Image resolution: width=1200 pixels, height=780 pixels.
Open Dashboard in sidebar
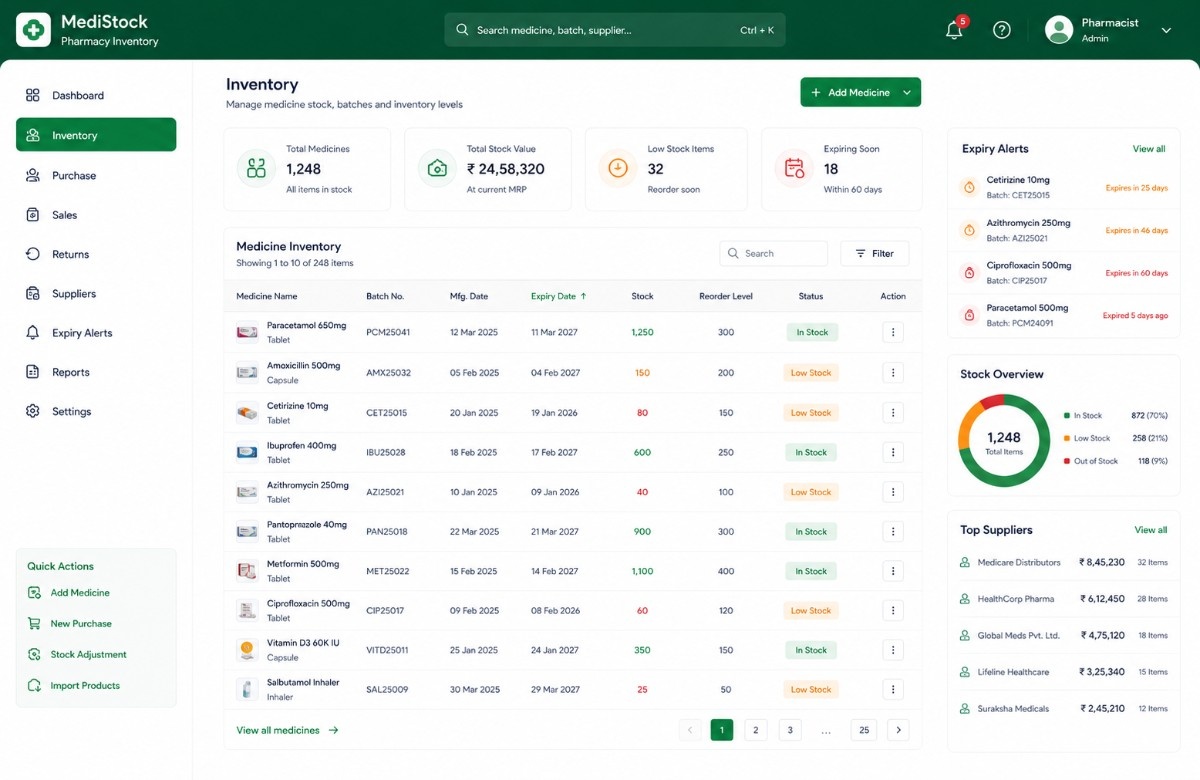click(x=96, y=95)
